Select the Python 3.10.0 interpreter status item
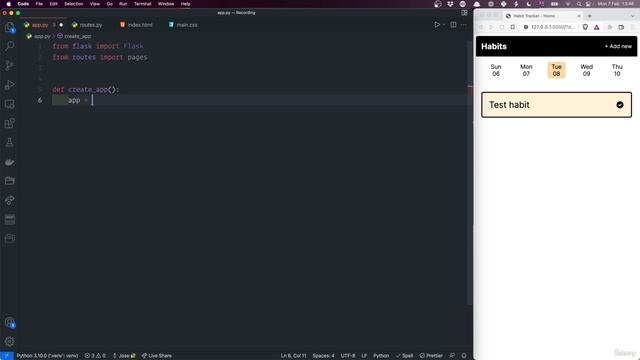The image size is (640, 360). pyautogui.click(x=47, y=356)
